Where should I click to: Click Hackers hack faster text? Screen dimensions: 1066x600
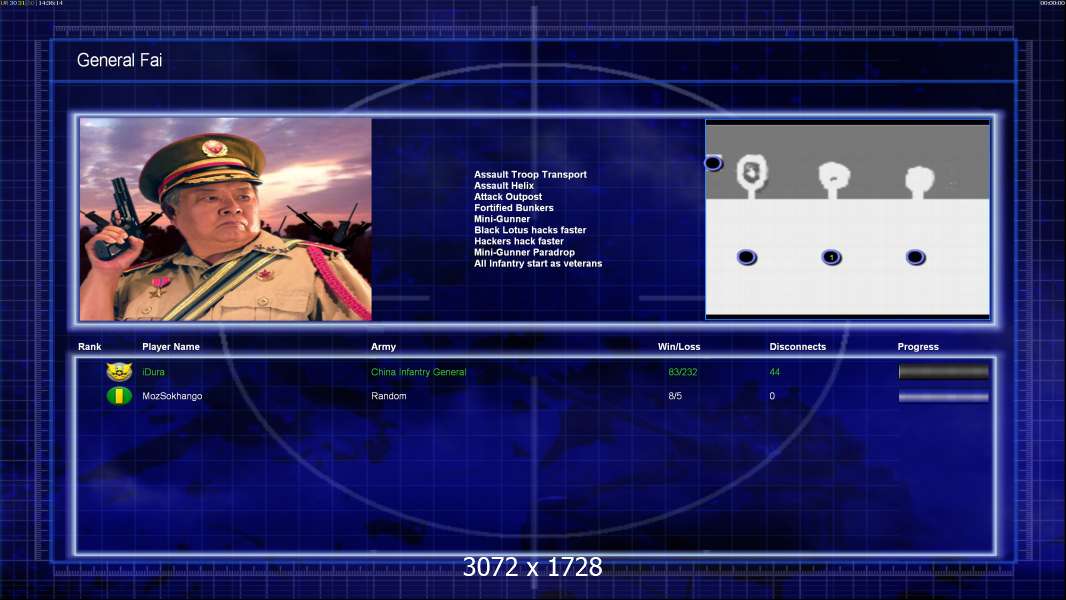[x=519, y=241]
